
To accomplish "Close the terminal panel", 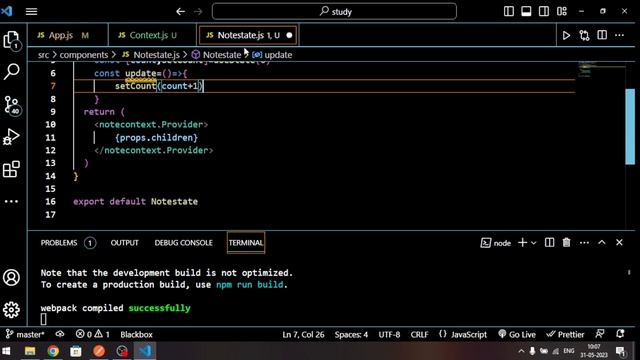I will pos(619,242).
